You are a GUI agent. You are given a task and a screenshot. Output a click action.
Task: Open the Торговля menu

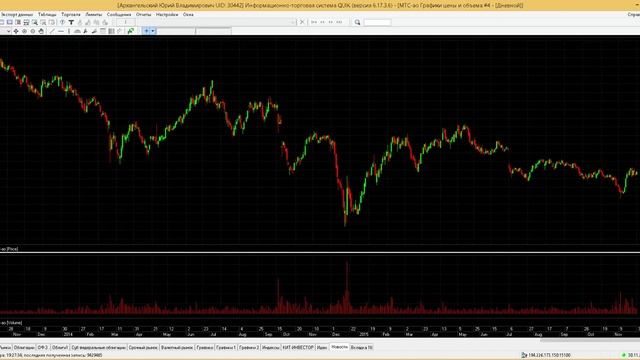click(x=71, y=14)
